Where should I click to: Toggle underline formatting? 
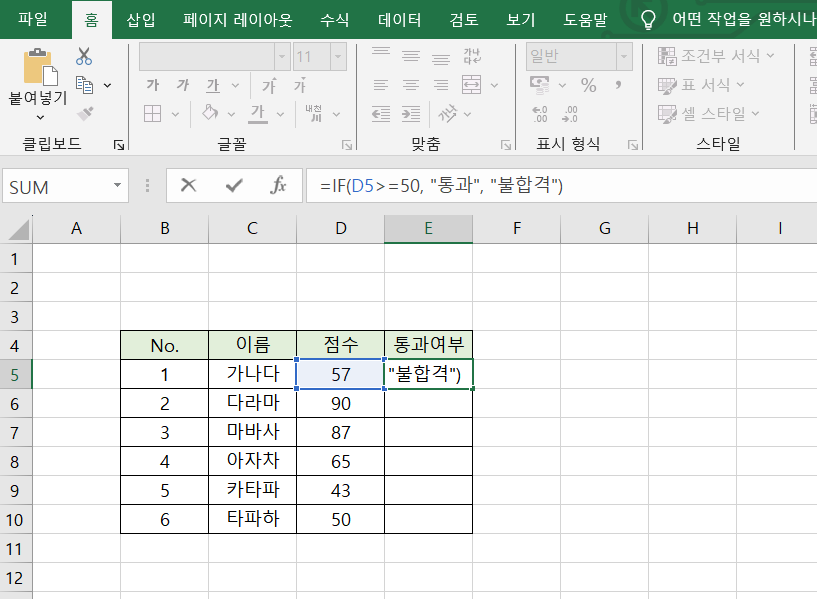212,84
